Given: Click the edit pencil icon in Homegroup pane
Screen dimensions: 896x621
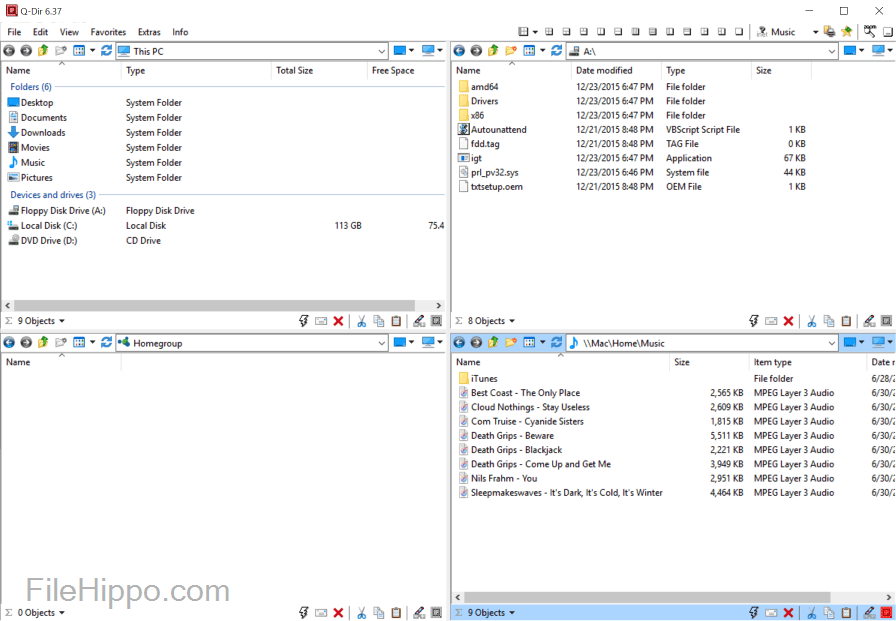Looking at the screenshot, I should click(419, 613).
